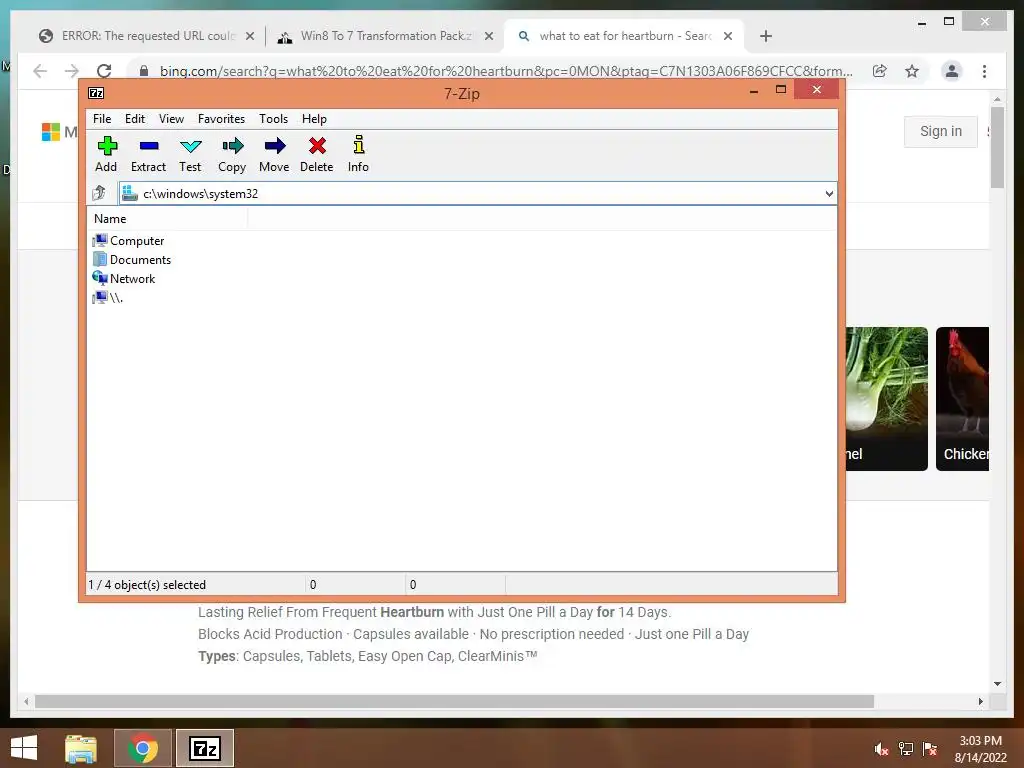The height and width of the screenshot is (768, 1024).
Task: Click the scroll right arrow in Chrome
Action: coord(980,701)
